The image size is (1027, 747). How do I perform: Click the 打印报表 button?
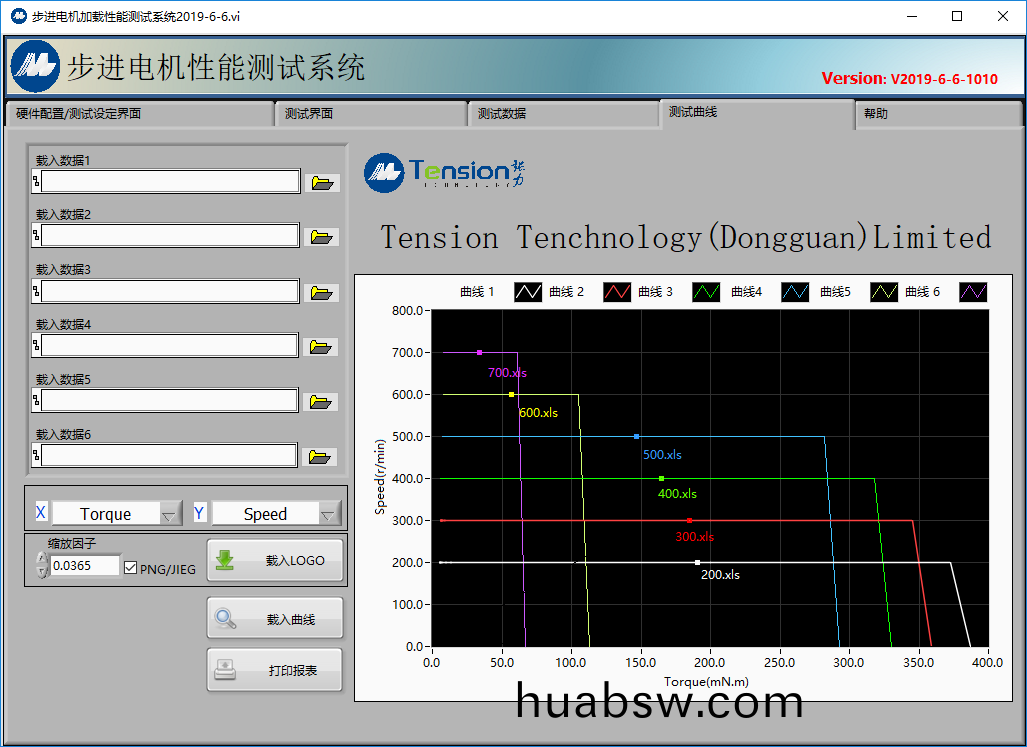[275, 670]
